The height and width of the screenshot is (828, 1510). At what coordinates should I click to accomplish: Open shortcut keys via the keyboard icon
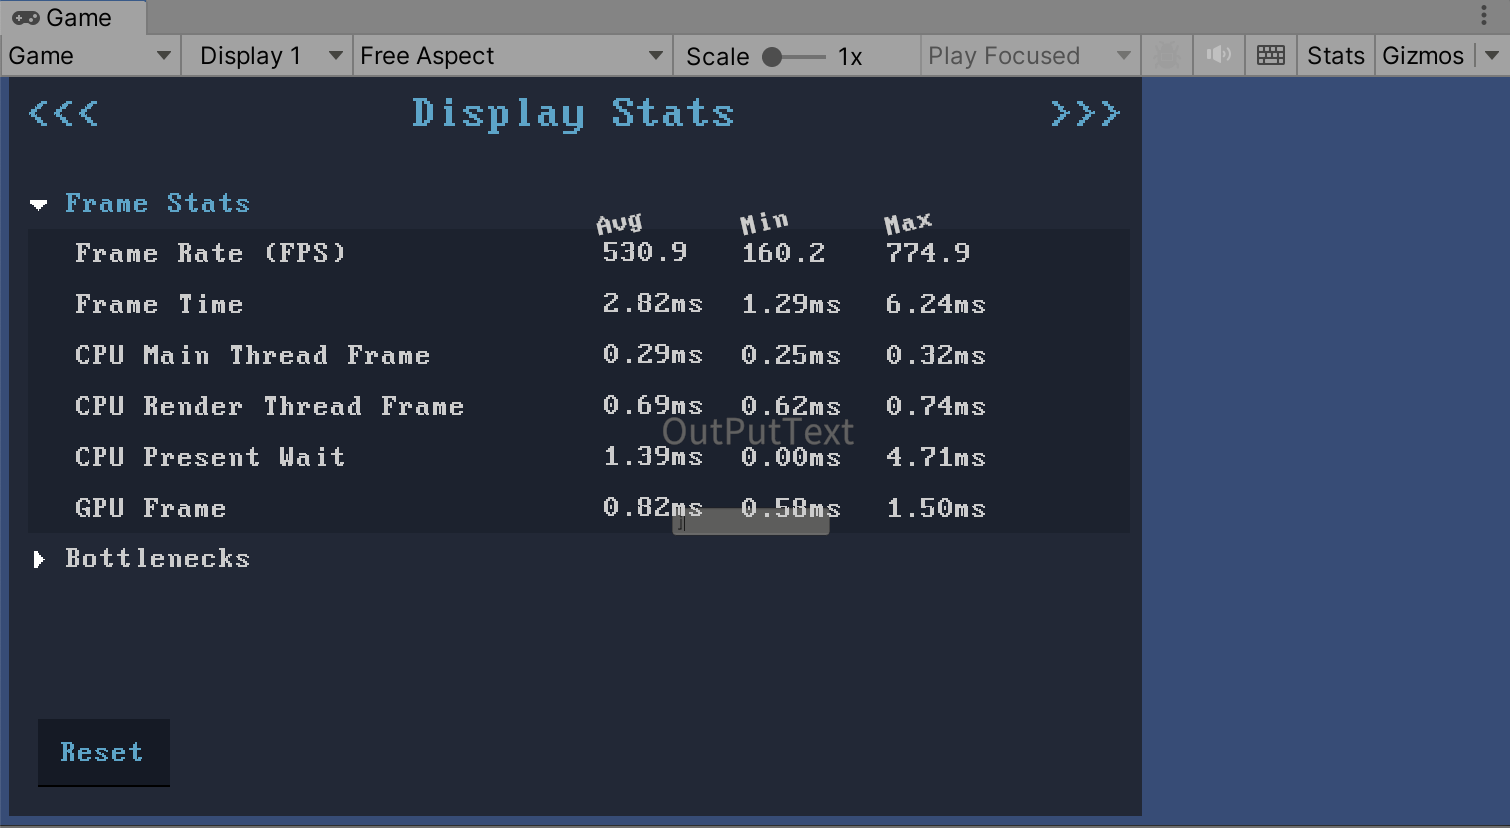1270,55
